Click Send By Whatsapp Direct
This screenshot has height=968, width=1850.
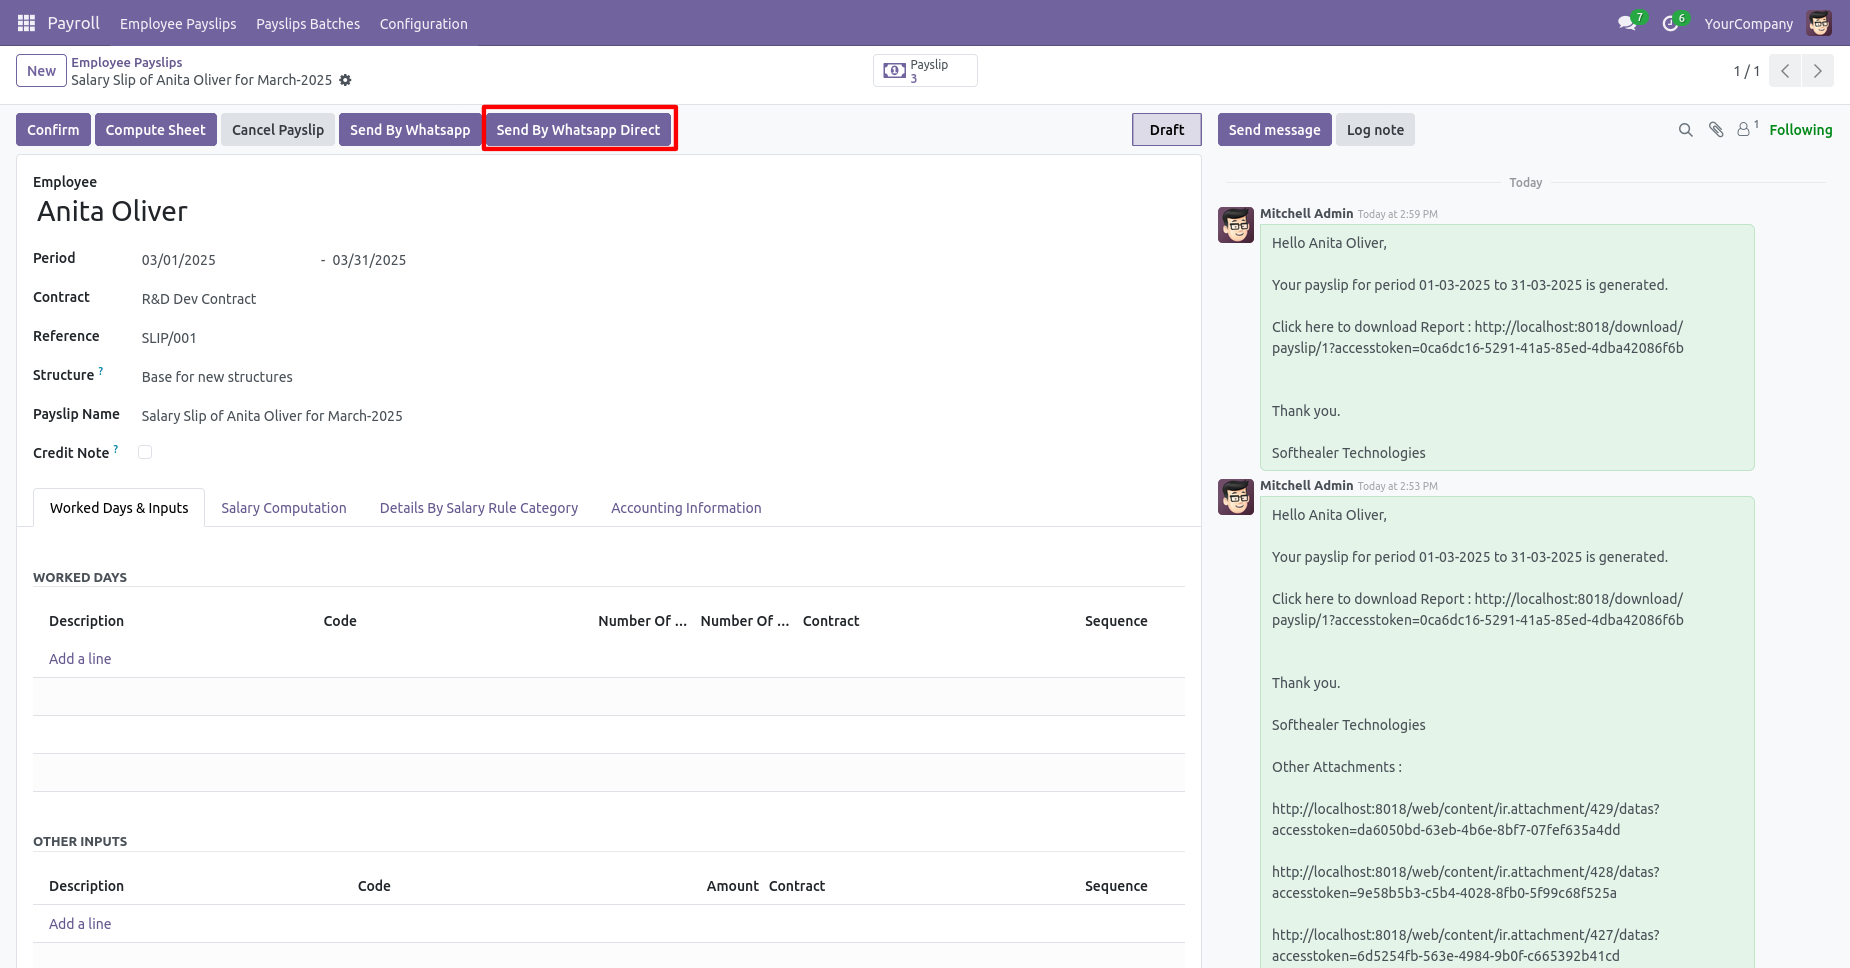coord(578,130)
